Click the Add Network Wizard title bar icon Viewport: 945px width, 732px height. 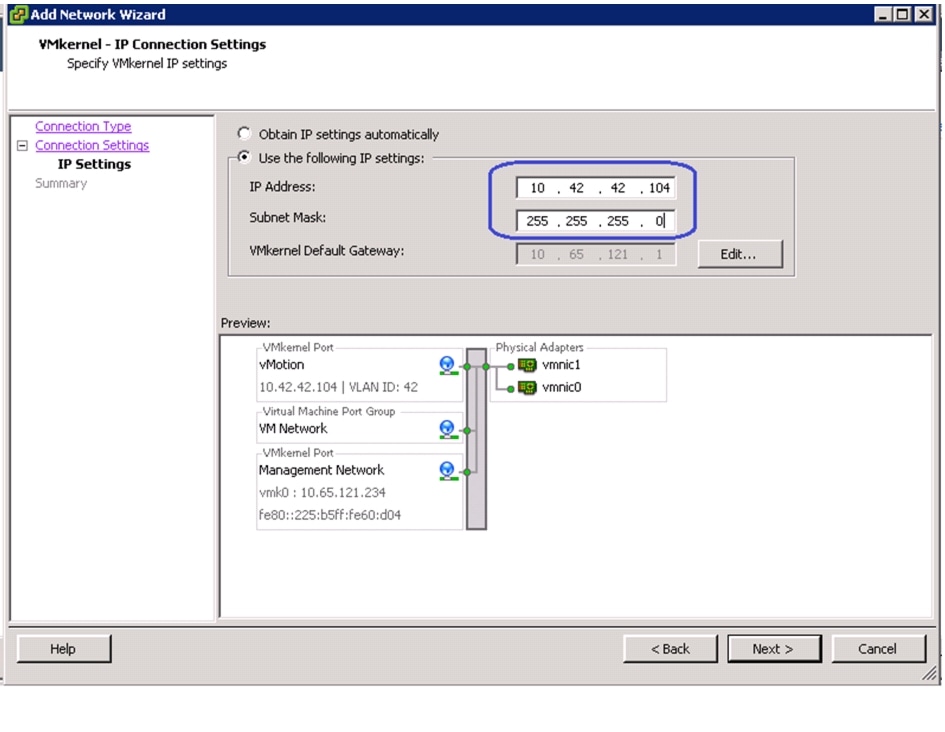[18, 14]
